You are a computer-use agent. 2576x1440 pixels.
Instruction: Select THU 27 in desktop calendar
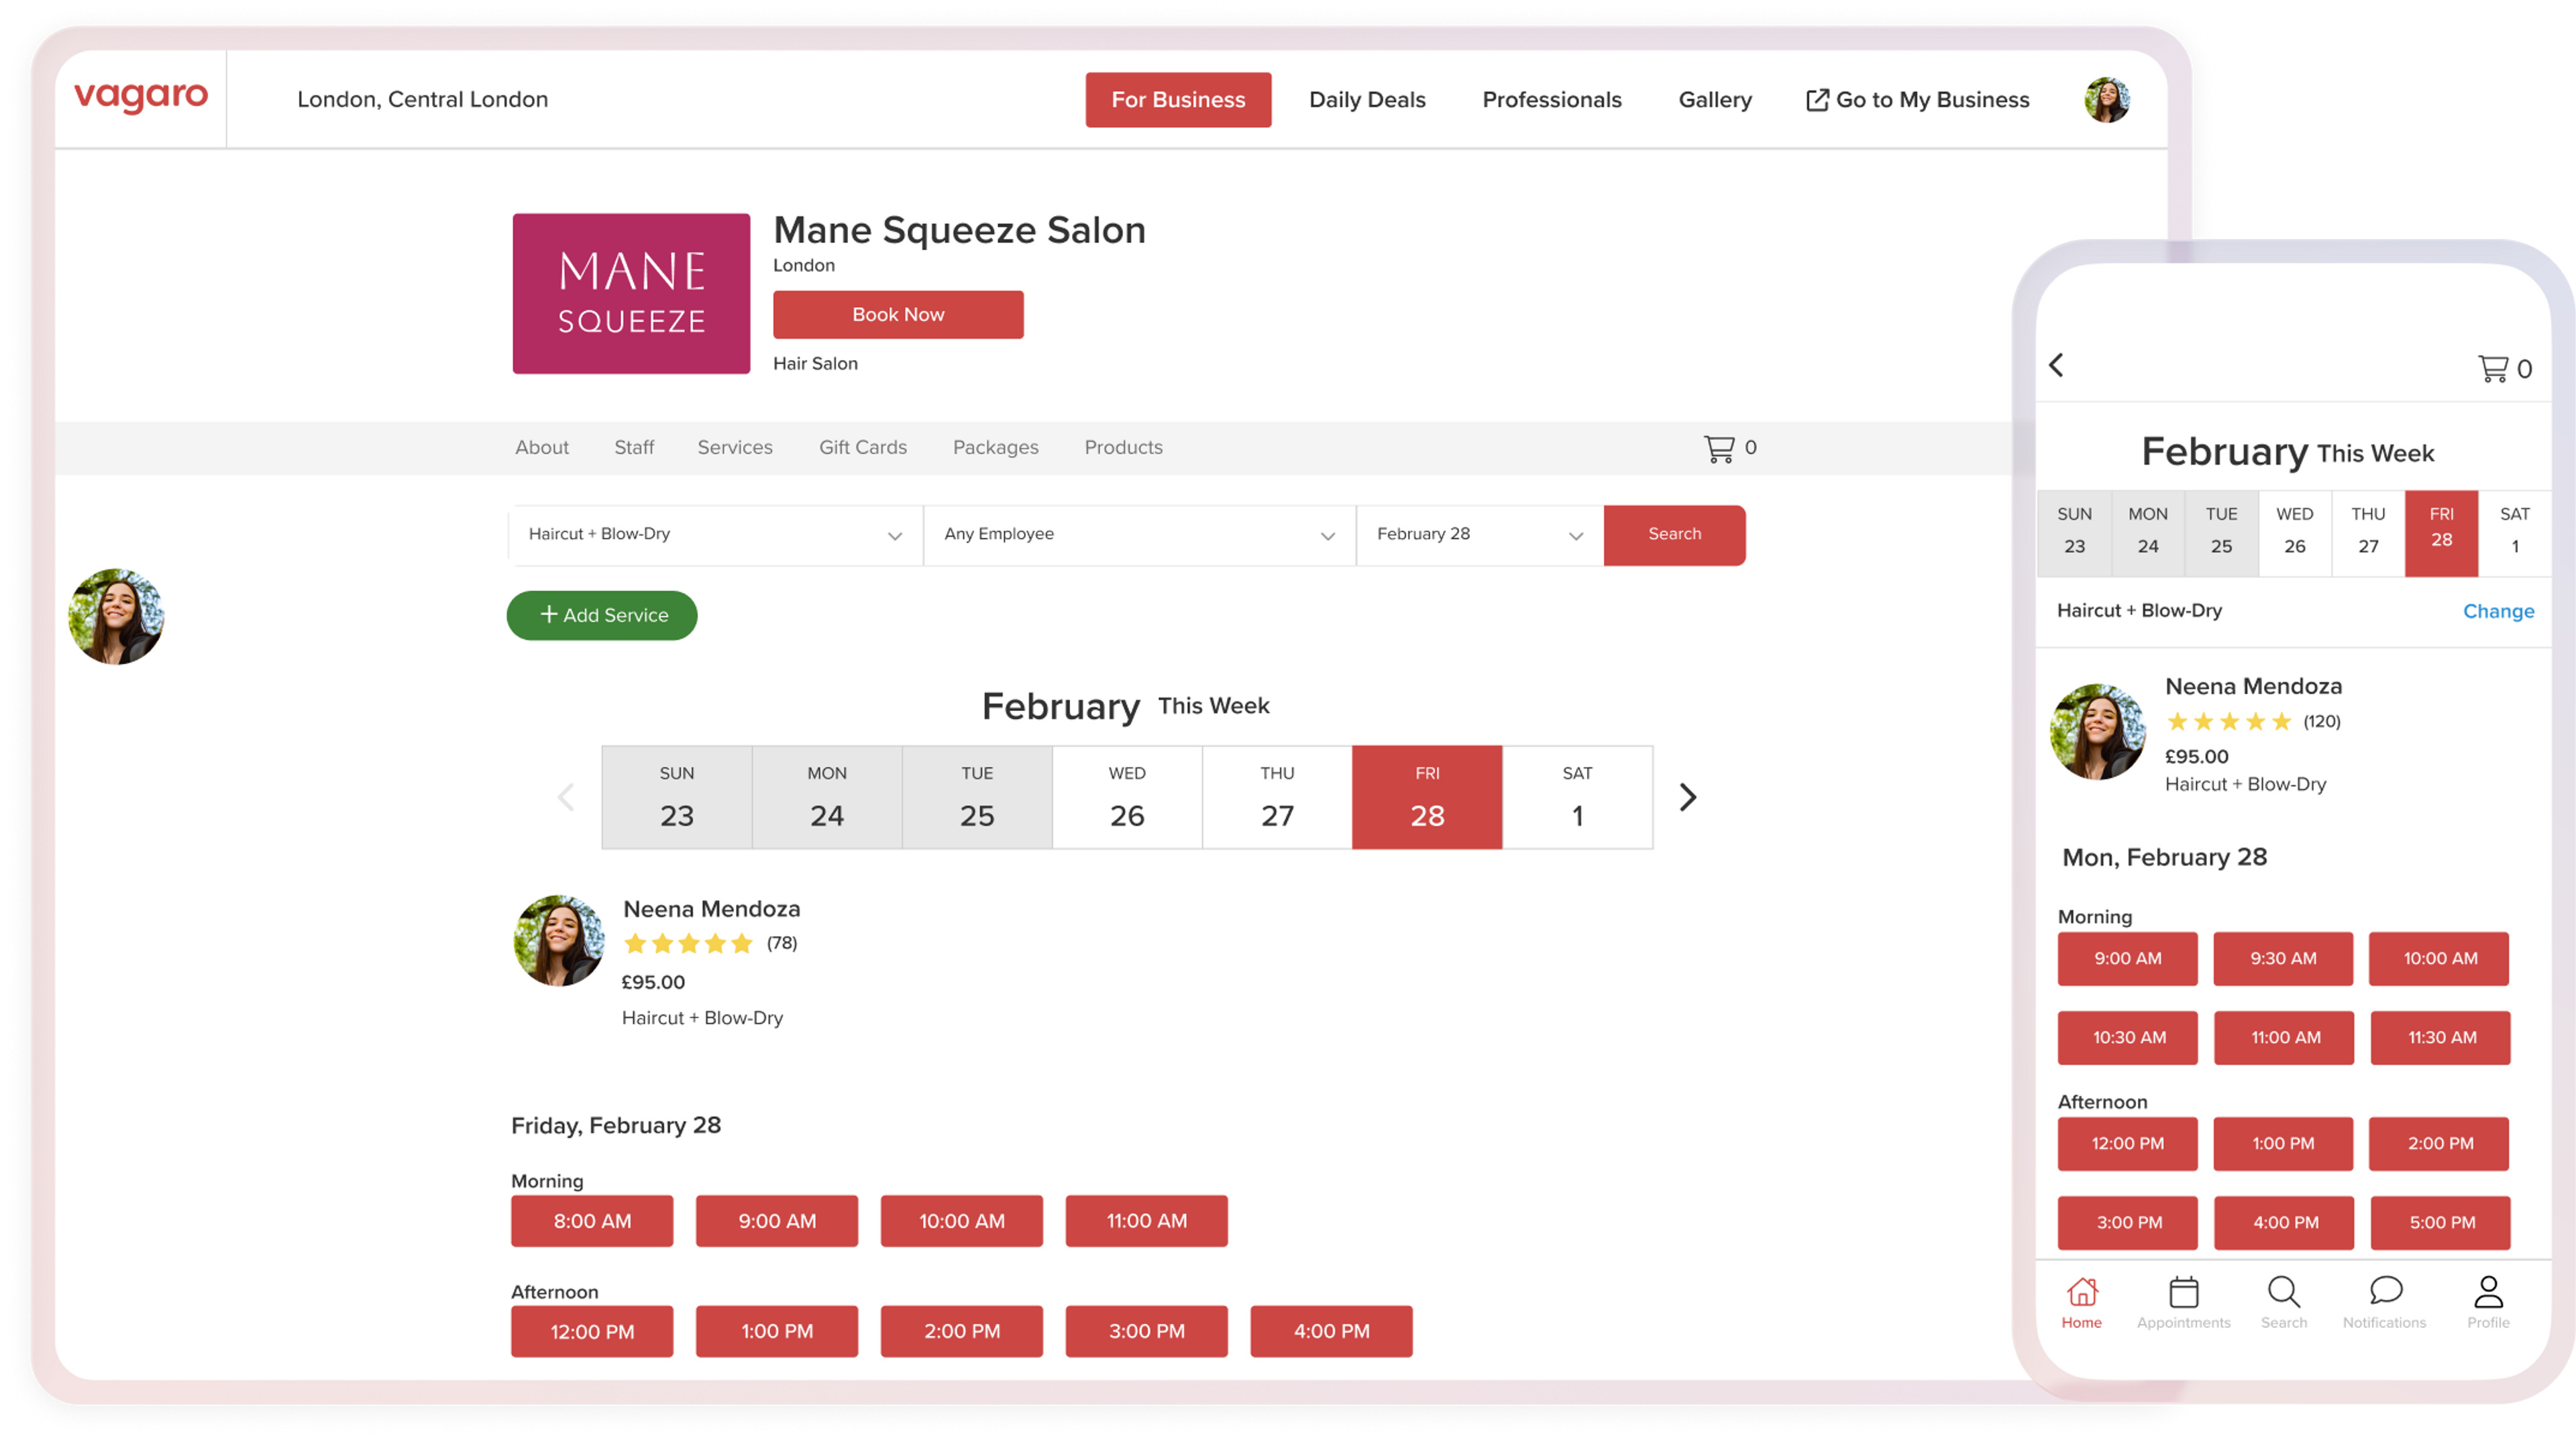click(1277, 797)
